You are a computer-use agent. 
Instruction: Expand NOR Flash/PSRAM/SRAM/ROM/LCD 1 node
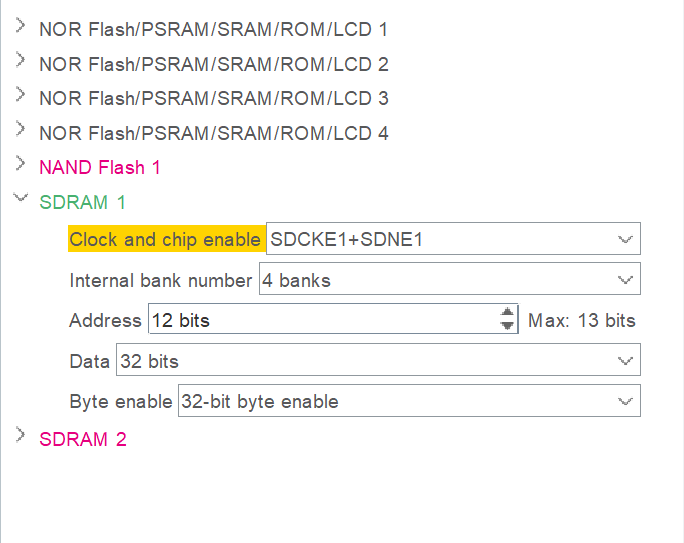click(x=20, y=28)
